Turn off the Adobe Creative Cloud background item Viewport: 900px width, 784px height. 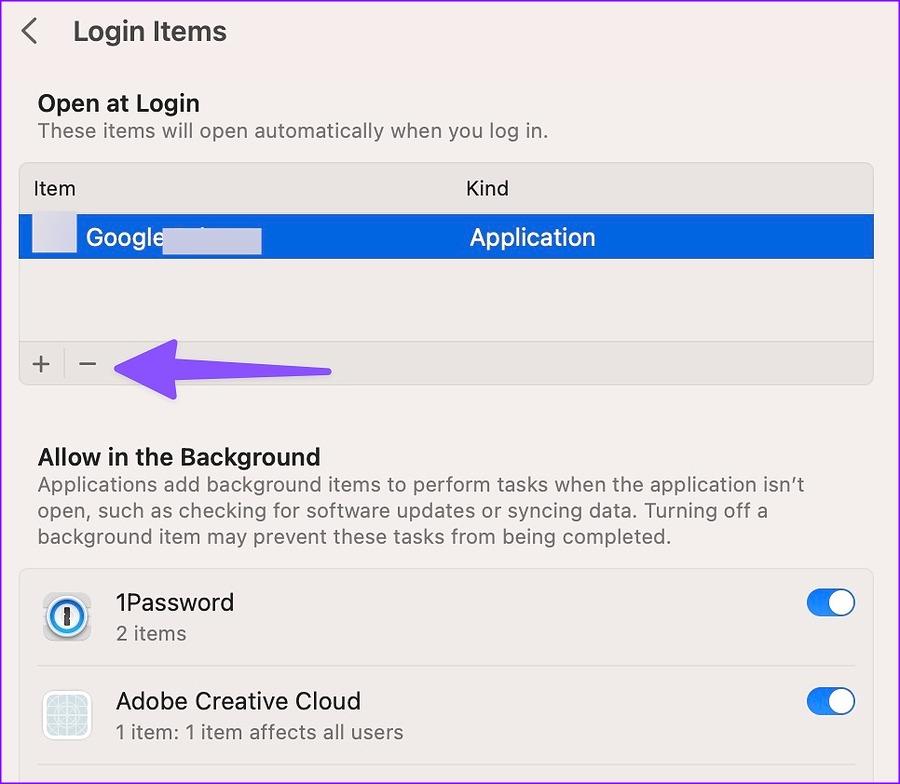point(831,701)
